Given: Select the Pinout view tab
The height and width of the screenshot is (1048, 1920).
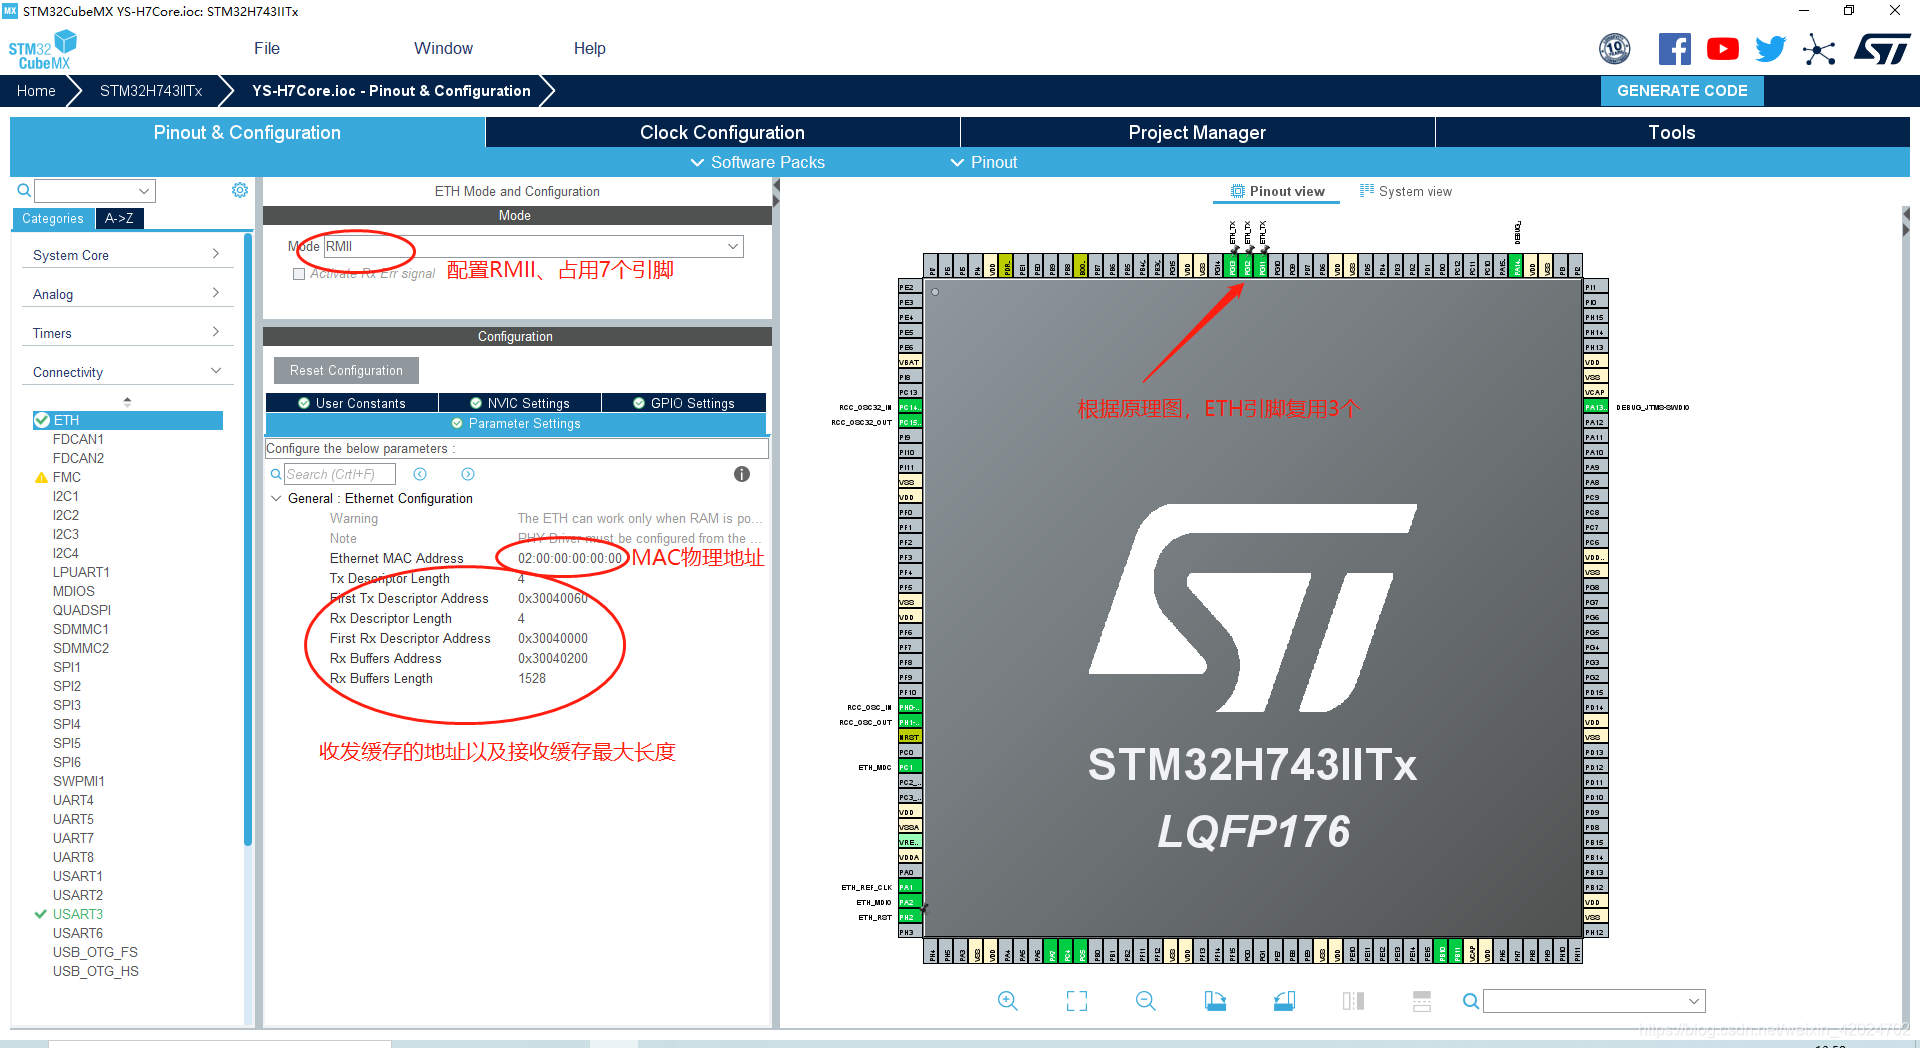Looking at the screenshot, I should coord(1278,191).
